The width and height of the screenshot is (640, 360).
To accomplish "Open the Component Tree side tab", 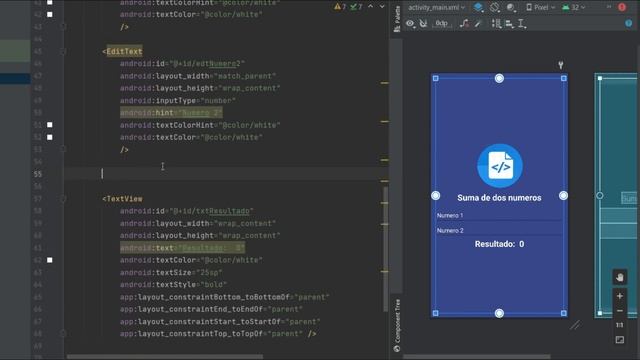I will (x=397, y=325).
